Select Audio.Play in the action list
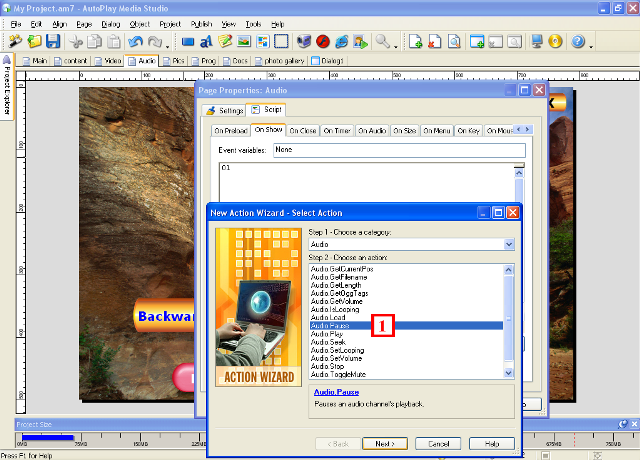Image resolution: width=640 pixels, height=460 pixels. [x=327, y=334]
